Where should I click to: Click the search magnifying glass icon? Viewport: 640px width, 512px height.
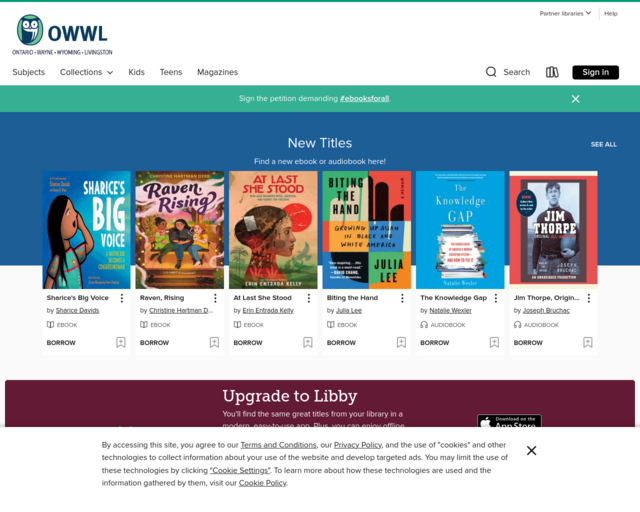click(491, 72)
